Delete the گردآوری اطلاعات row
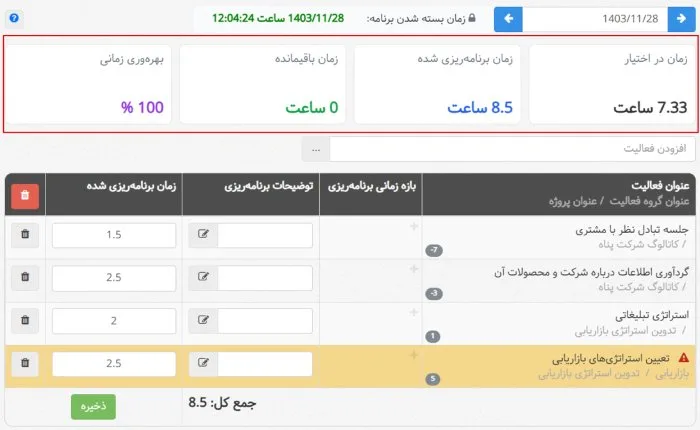The height and width of the screenshot is (430, 700). point(25,278)
